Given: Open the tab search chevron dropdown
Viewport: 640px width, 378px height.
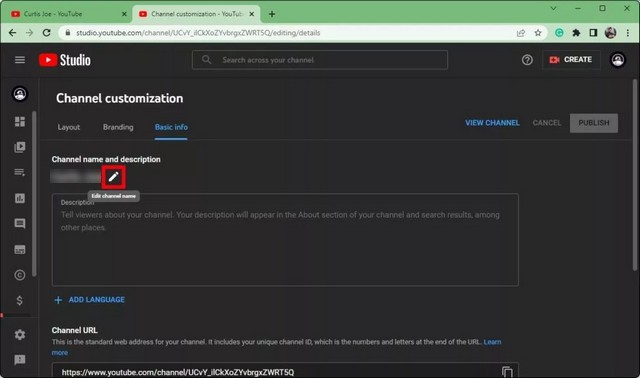Looking at the screenshot, I should point(553,8).
